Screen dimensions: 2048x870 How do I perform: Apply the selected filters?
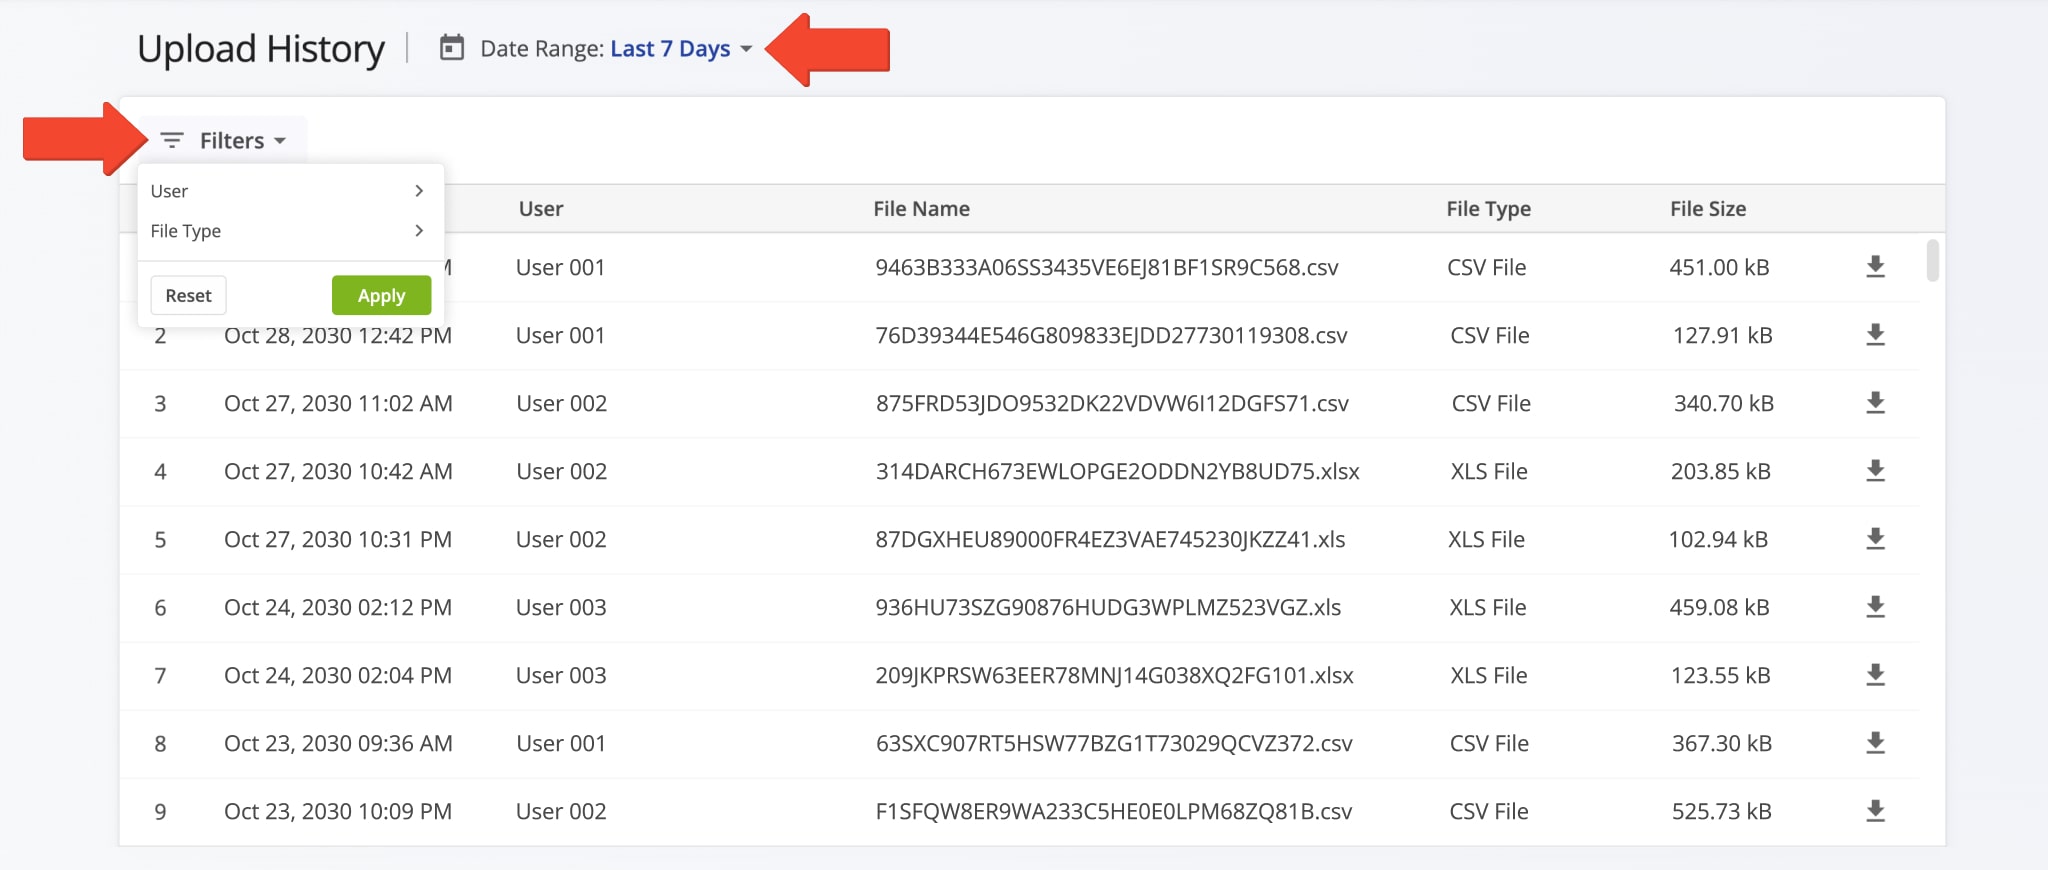[381, 296]
